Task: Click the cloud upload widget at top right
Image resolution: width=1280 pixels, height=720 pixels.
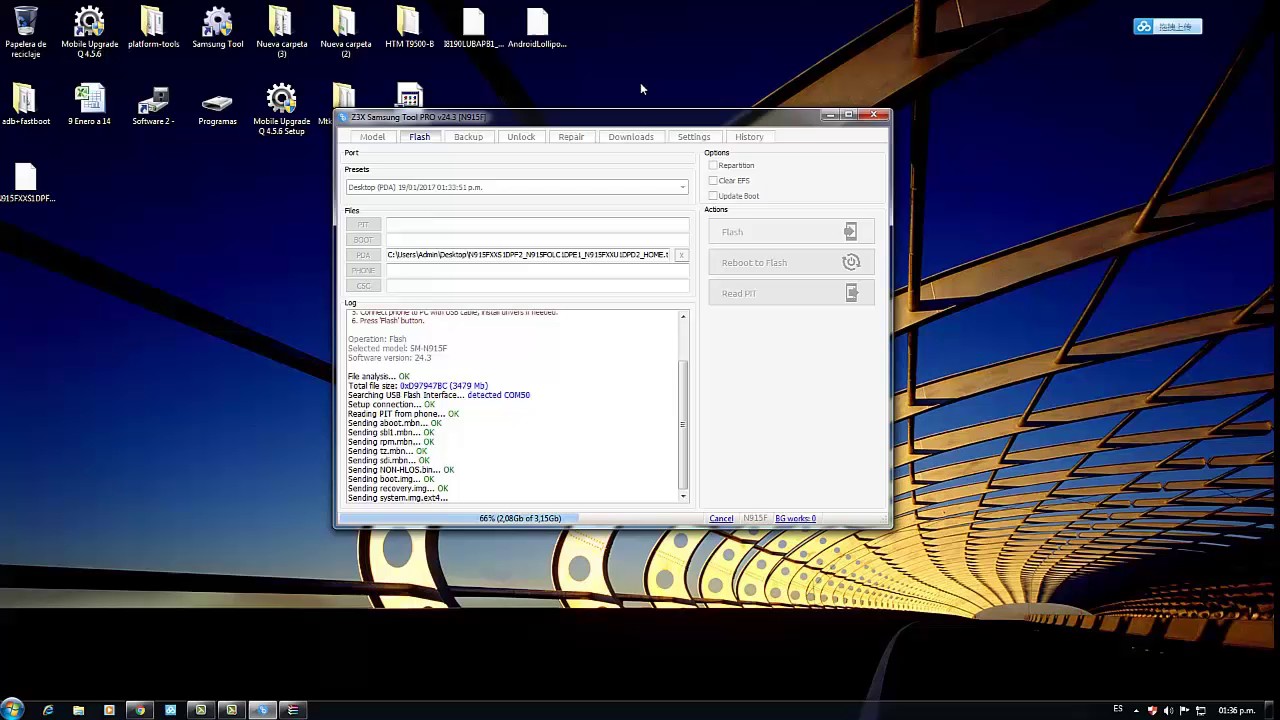Action: 1167,27
